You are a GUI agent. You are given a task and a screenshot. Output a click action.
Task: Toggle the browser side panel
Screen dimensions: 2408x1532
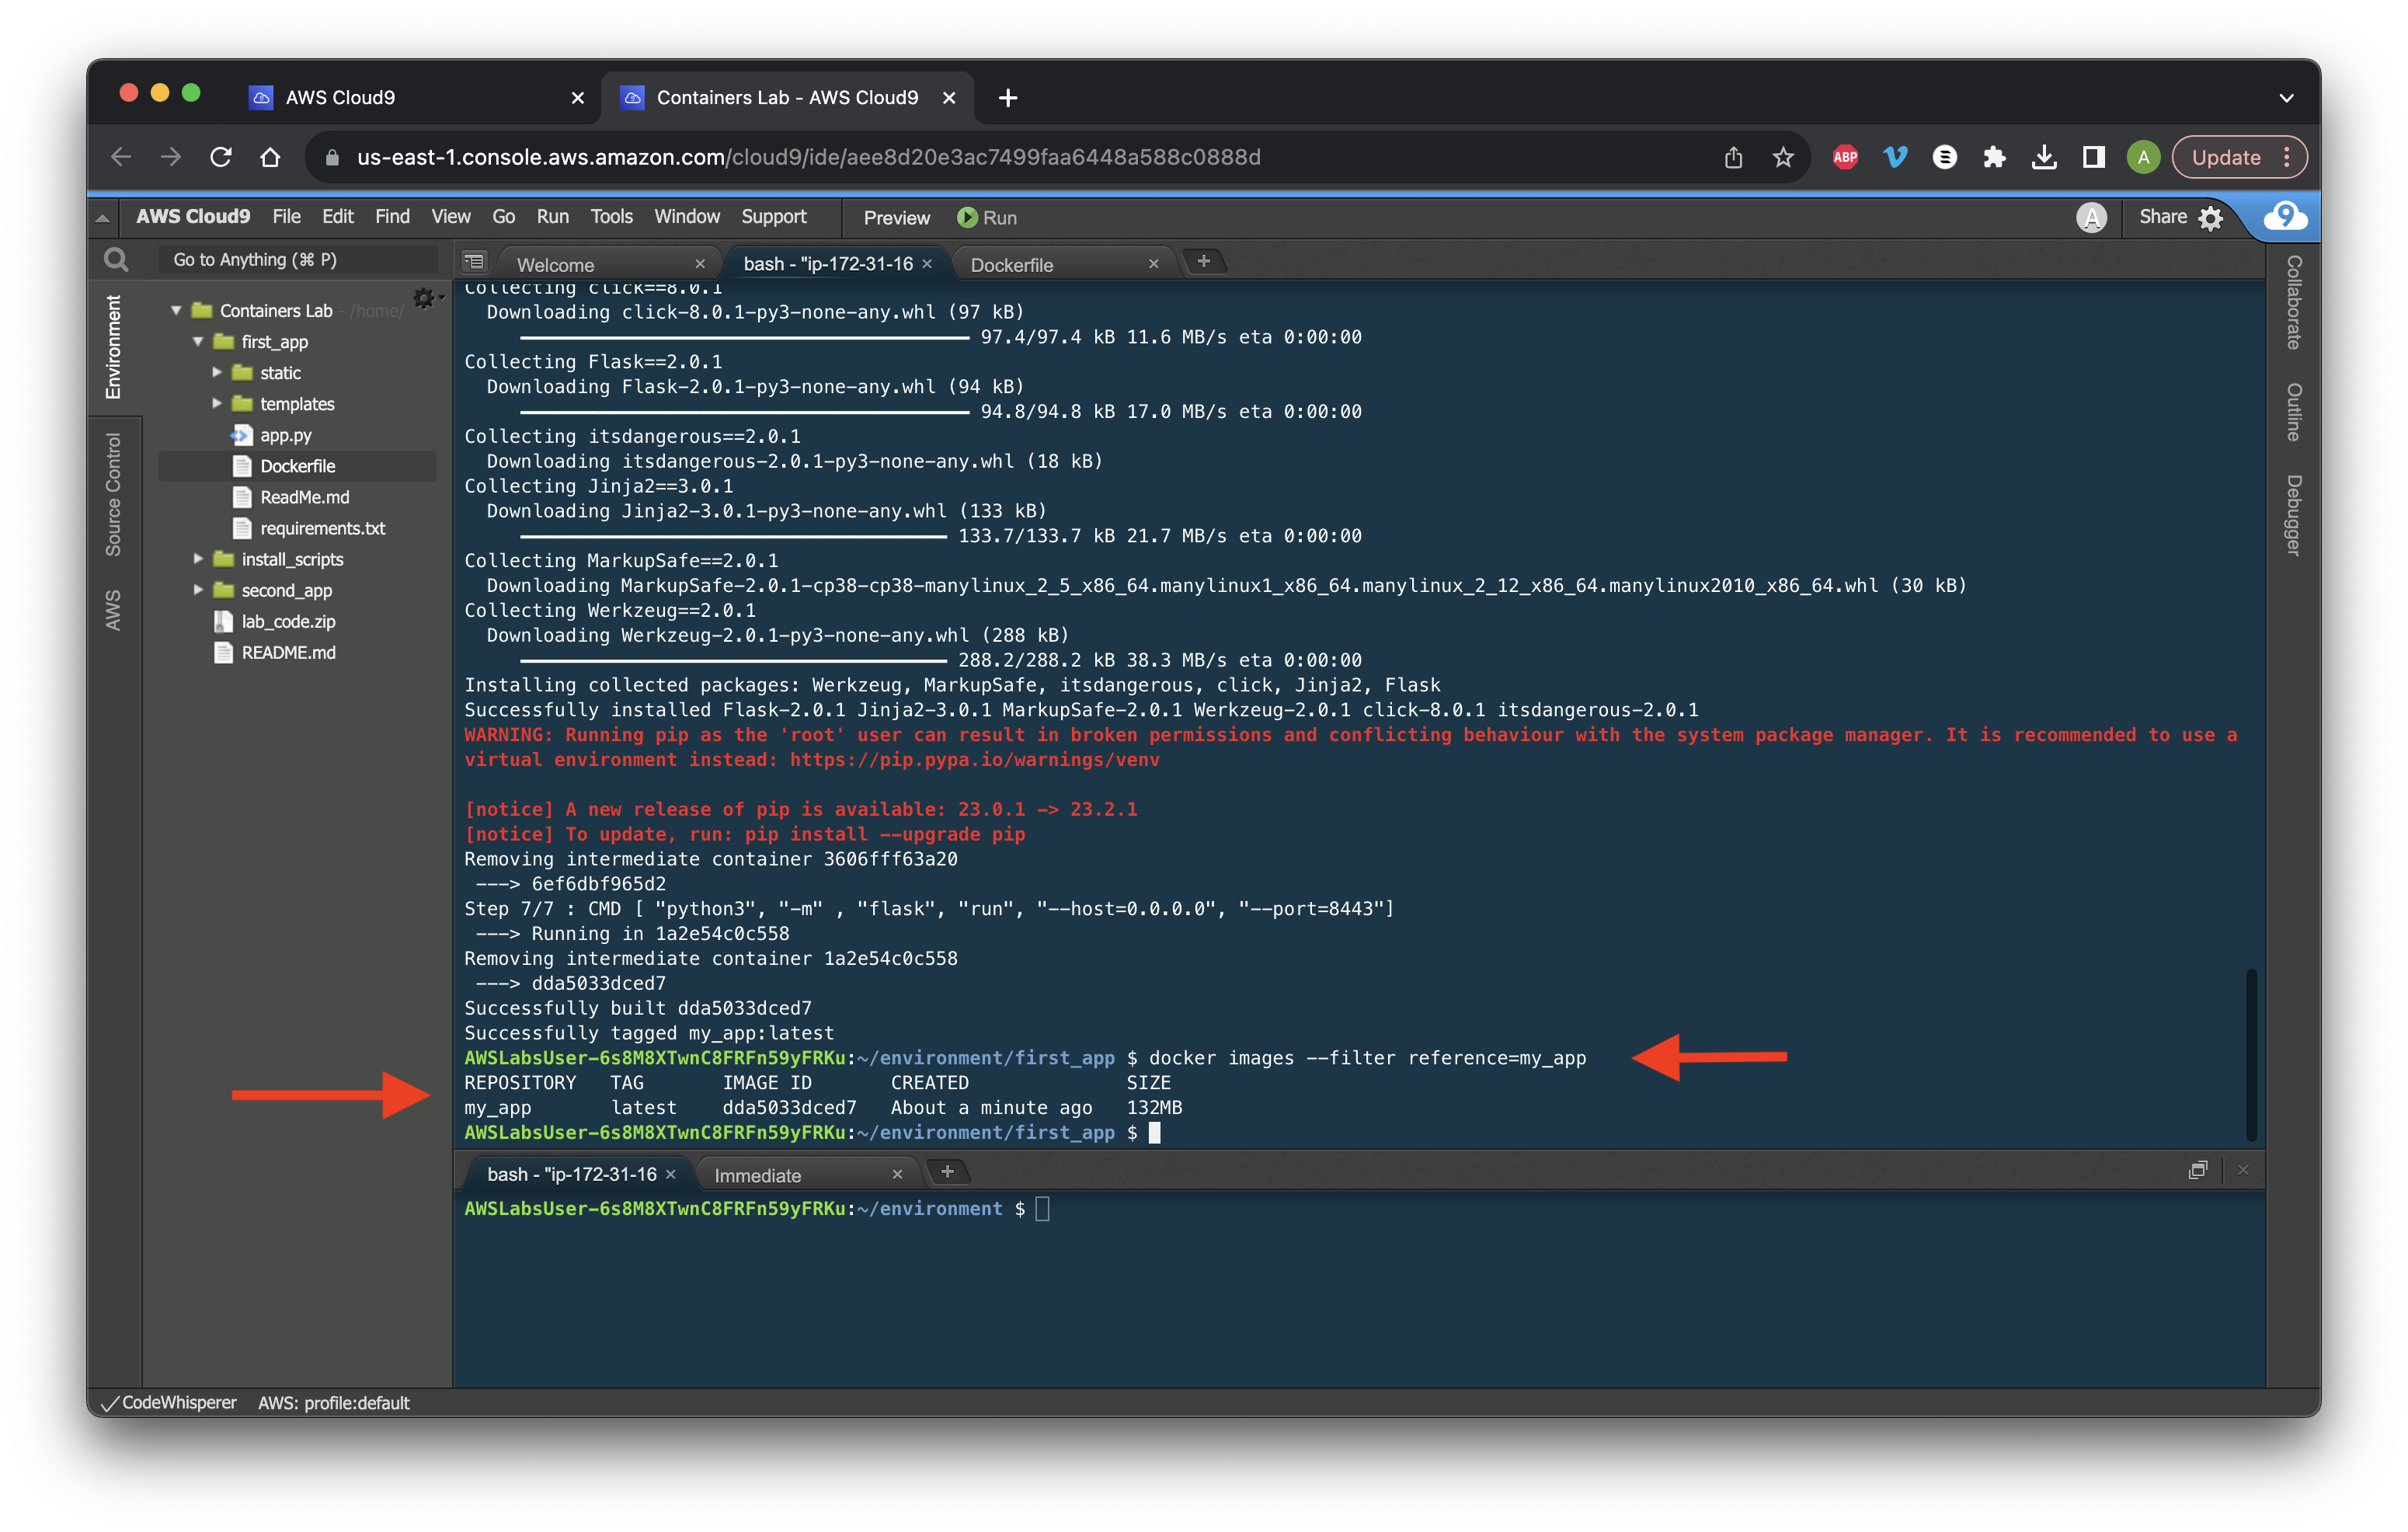[2093, 157]
